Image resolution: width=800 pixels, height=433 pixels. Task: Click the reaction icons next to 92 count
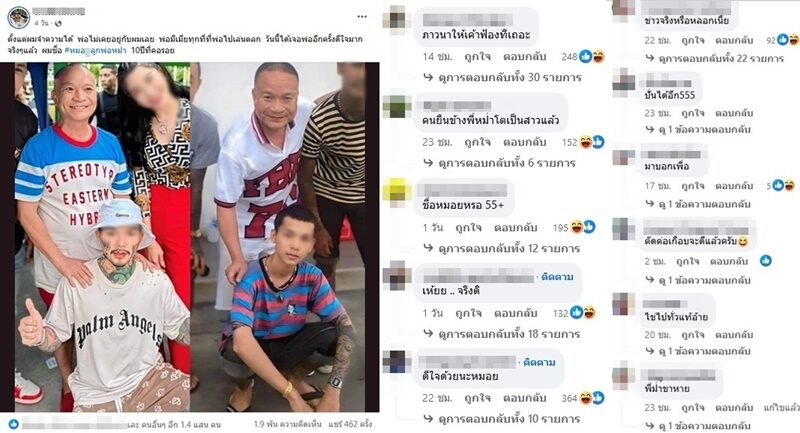point(788,40)
